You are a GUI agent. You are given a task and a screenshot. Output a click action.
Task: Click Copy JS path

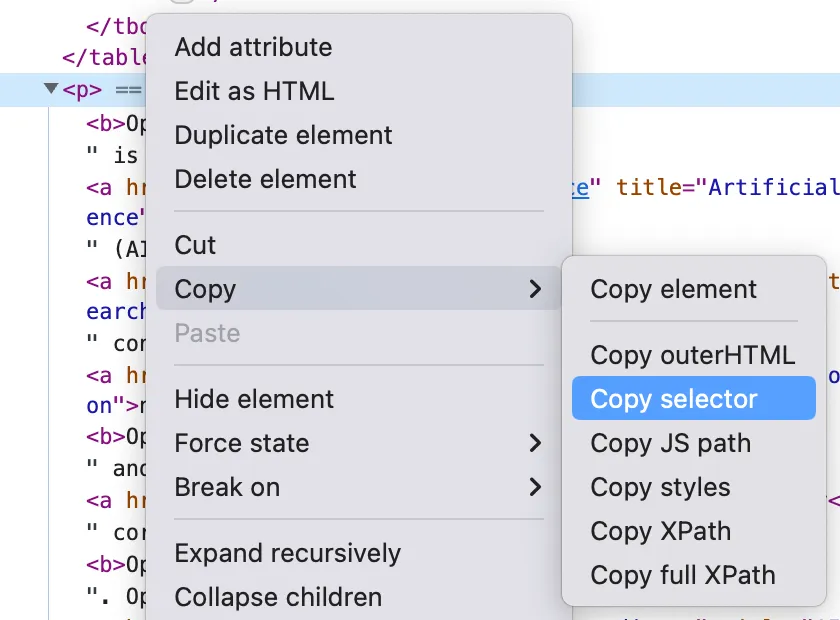(x=670, y=443)
